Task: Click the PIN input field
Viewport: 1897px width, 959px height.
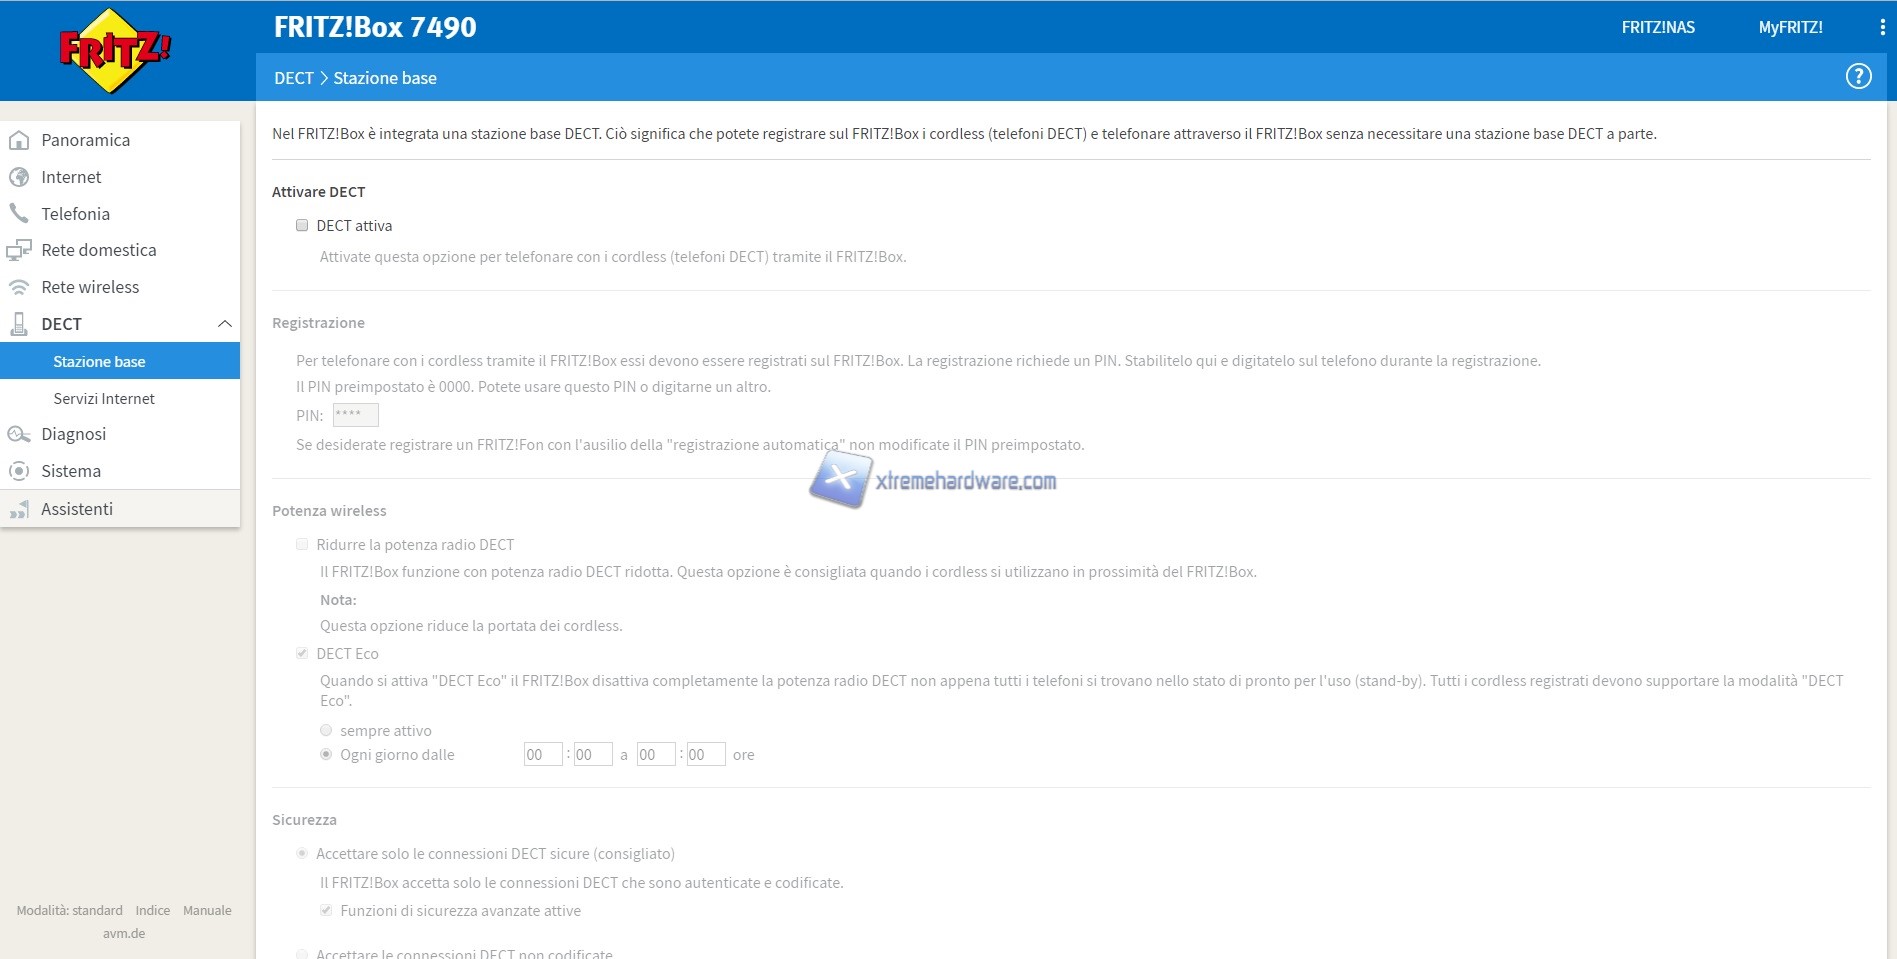Action: pos(355,415)
